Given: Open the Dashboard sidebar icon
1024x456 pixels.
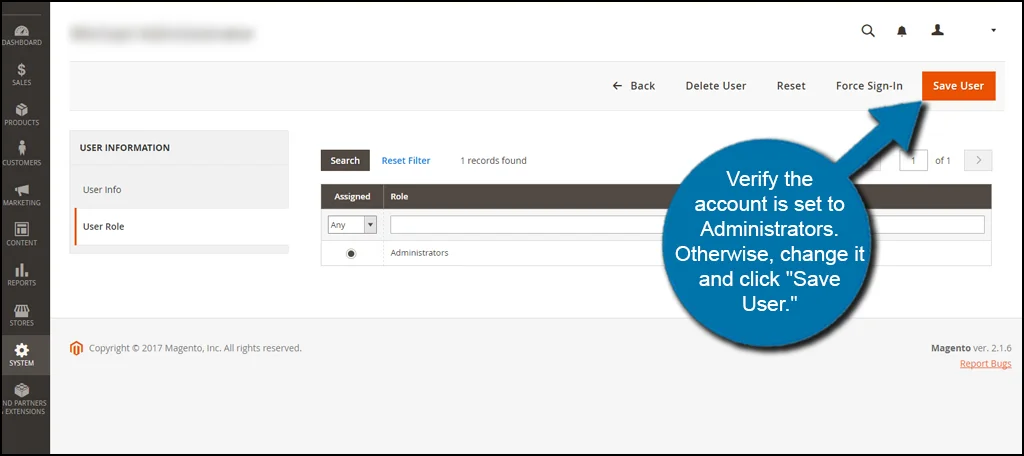Looking at the screenshot, I should 22,35.
